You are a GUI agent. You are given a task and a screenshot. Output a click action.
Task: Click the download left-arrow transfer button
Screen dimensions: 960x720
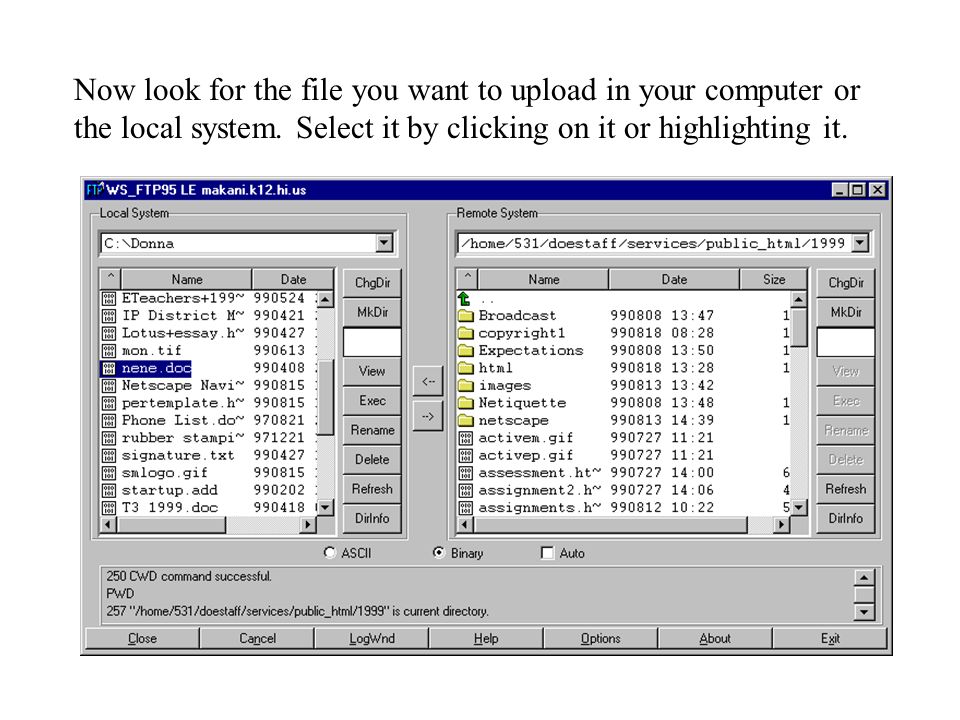coord(427,381)
